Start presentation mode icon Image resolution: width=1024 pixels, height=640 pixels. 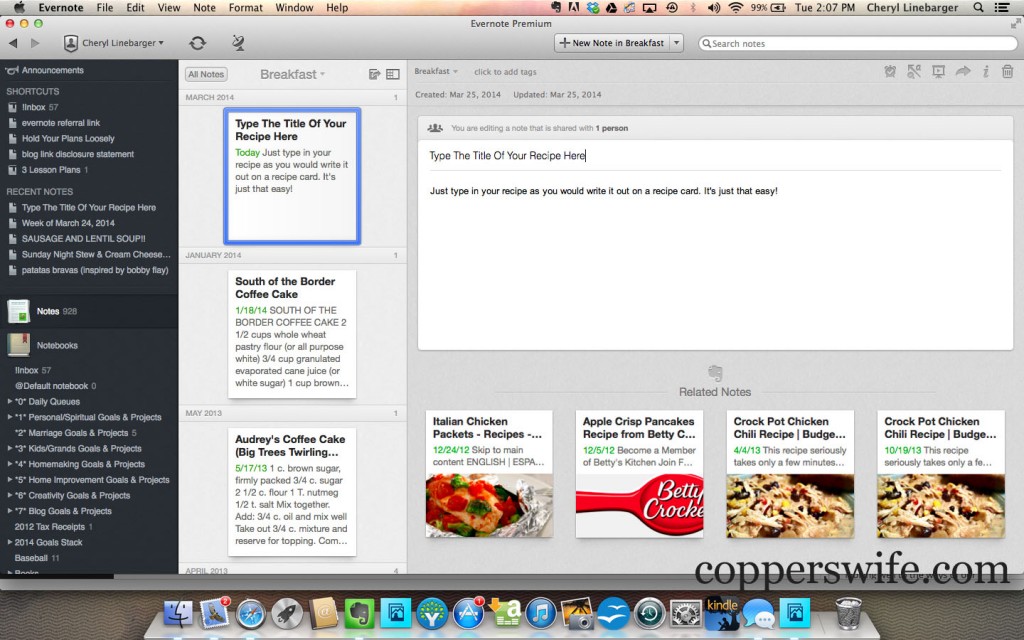tap(938, 72)
